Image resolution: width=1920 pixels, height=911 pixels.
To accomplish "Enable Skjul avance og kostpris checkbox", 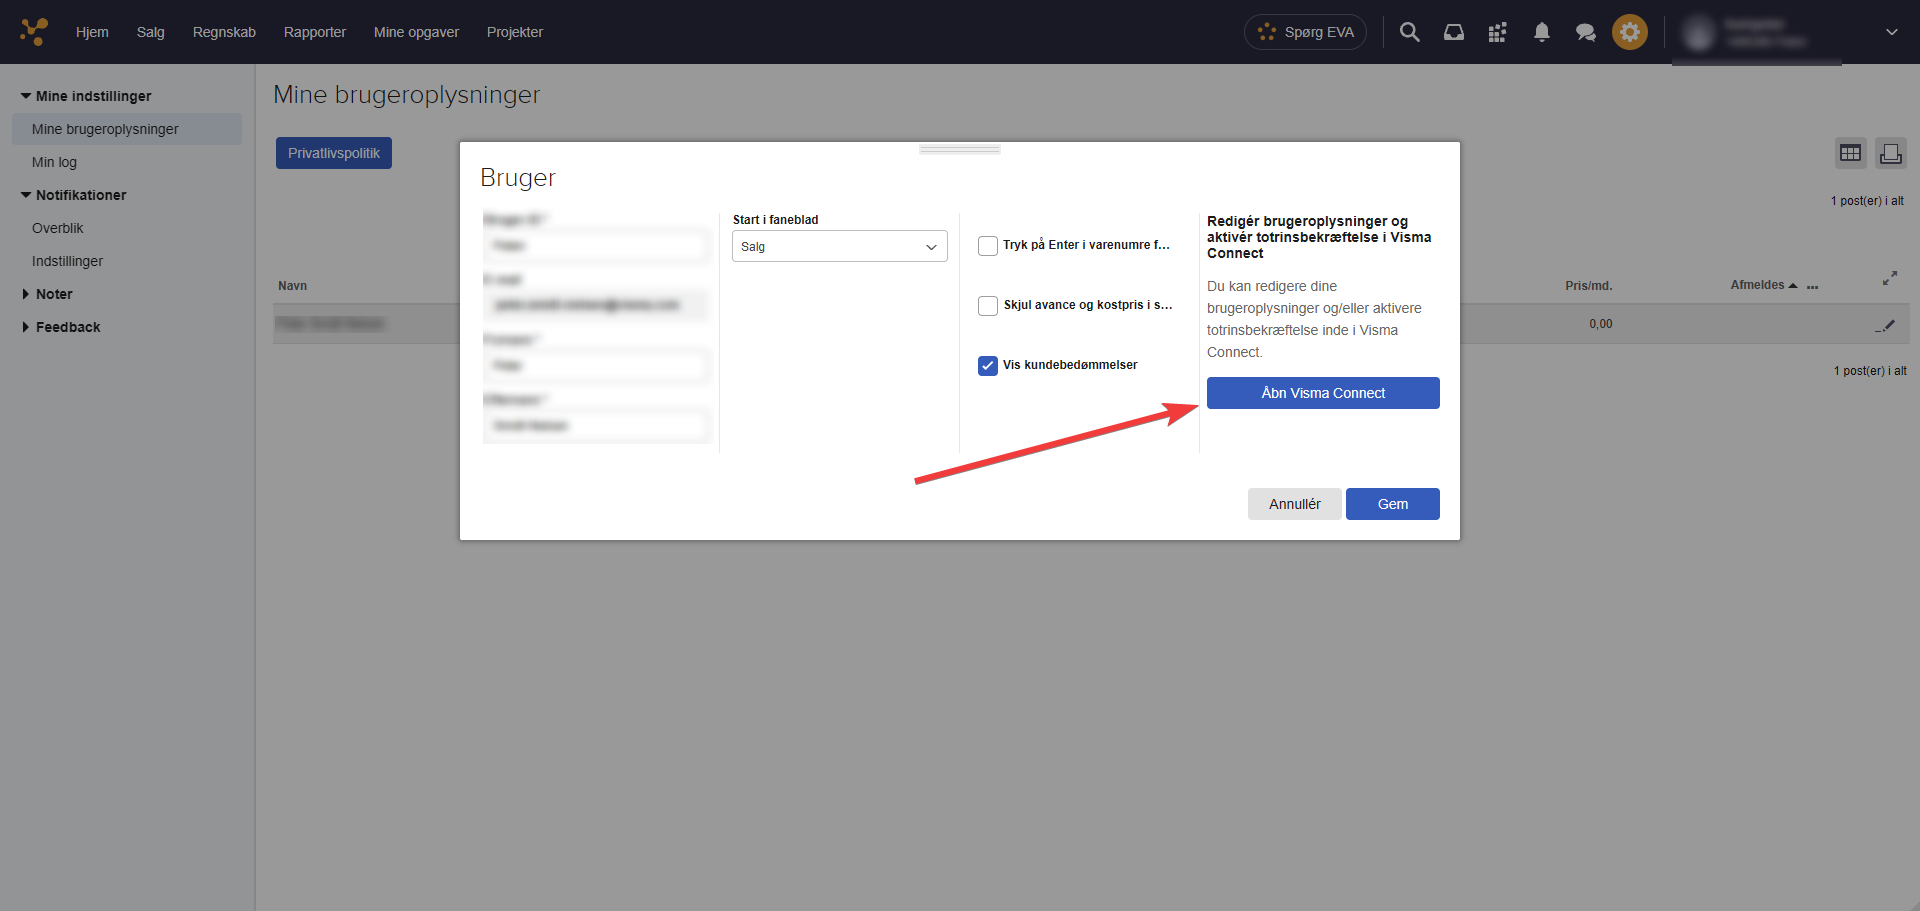I will click(x=988, y=305).
